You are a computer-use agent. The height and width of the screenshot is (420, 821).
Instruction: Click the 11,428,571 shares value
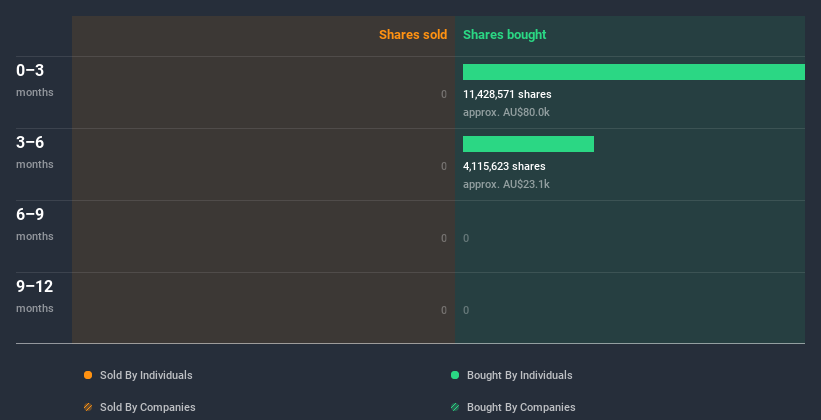coord(507,94)
